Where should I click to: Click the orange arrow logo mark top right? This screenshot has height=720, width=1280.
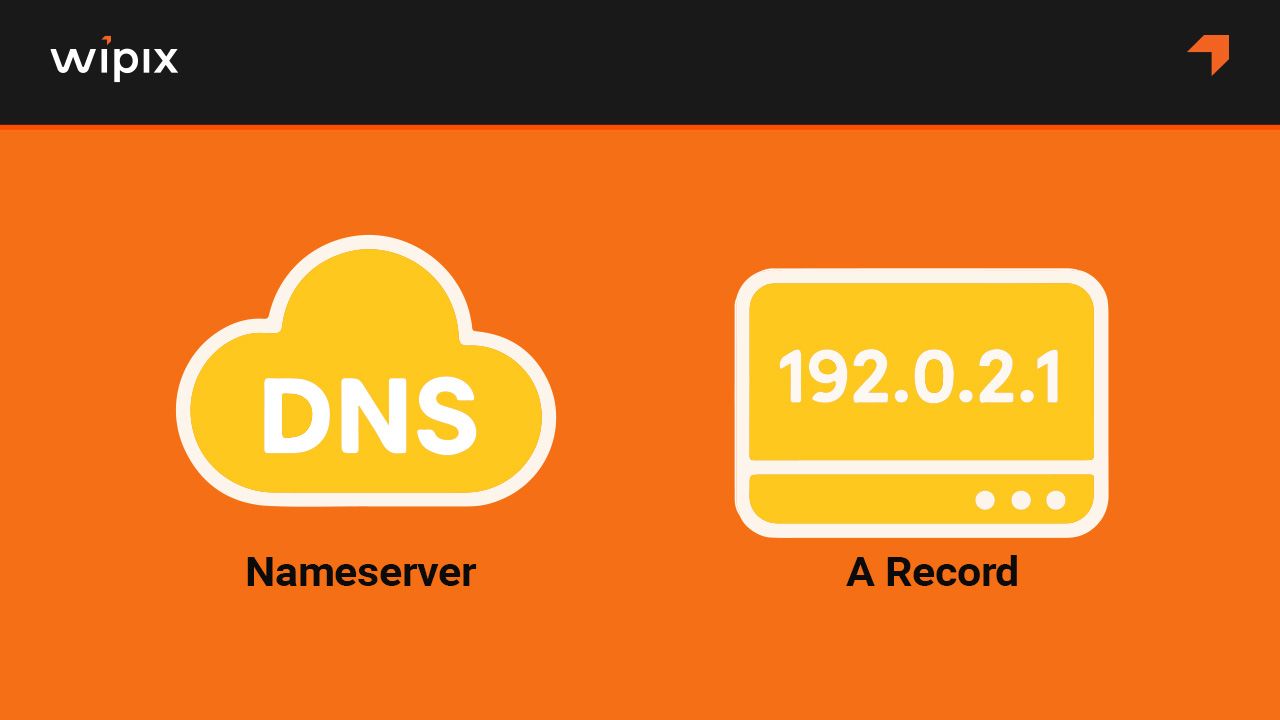tap(1207, 55)
